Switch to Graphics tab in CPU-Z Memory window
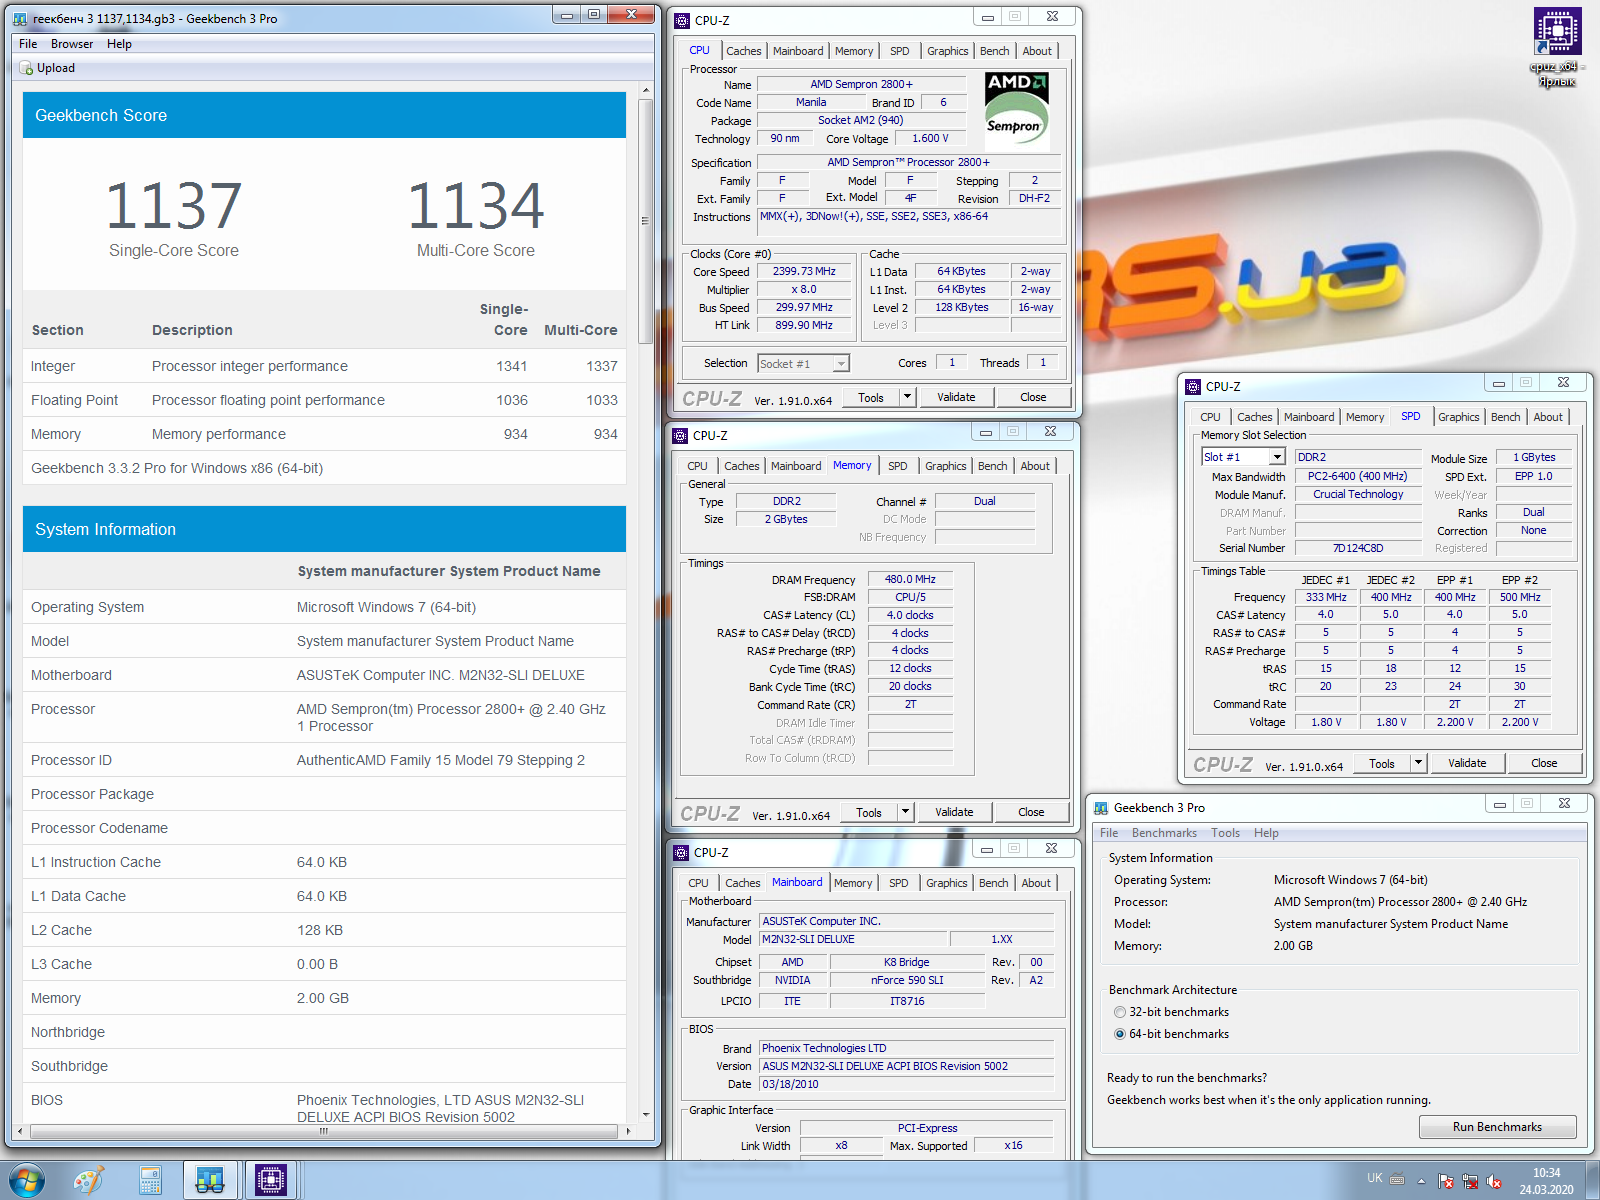This screenshot has height=1200, width=1600. pos(946,466)
